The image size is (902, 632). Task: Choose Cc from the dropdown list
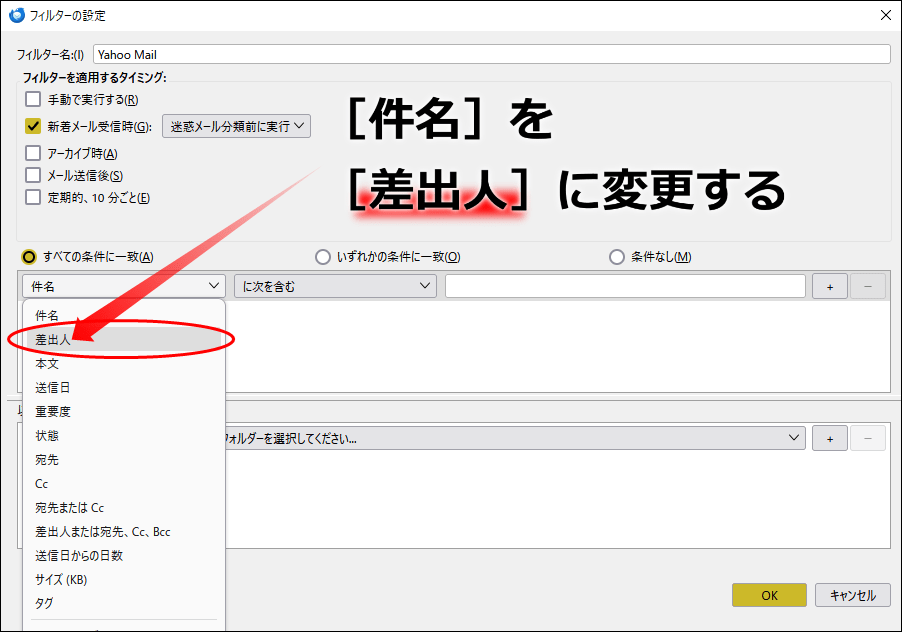(124, 484)
